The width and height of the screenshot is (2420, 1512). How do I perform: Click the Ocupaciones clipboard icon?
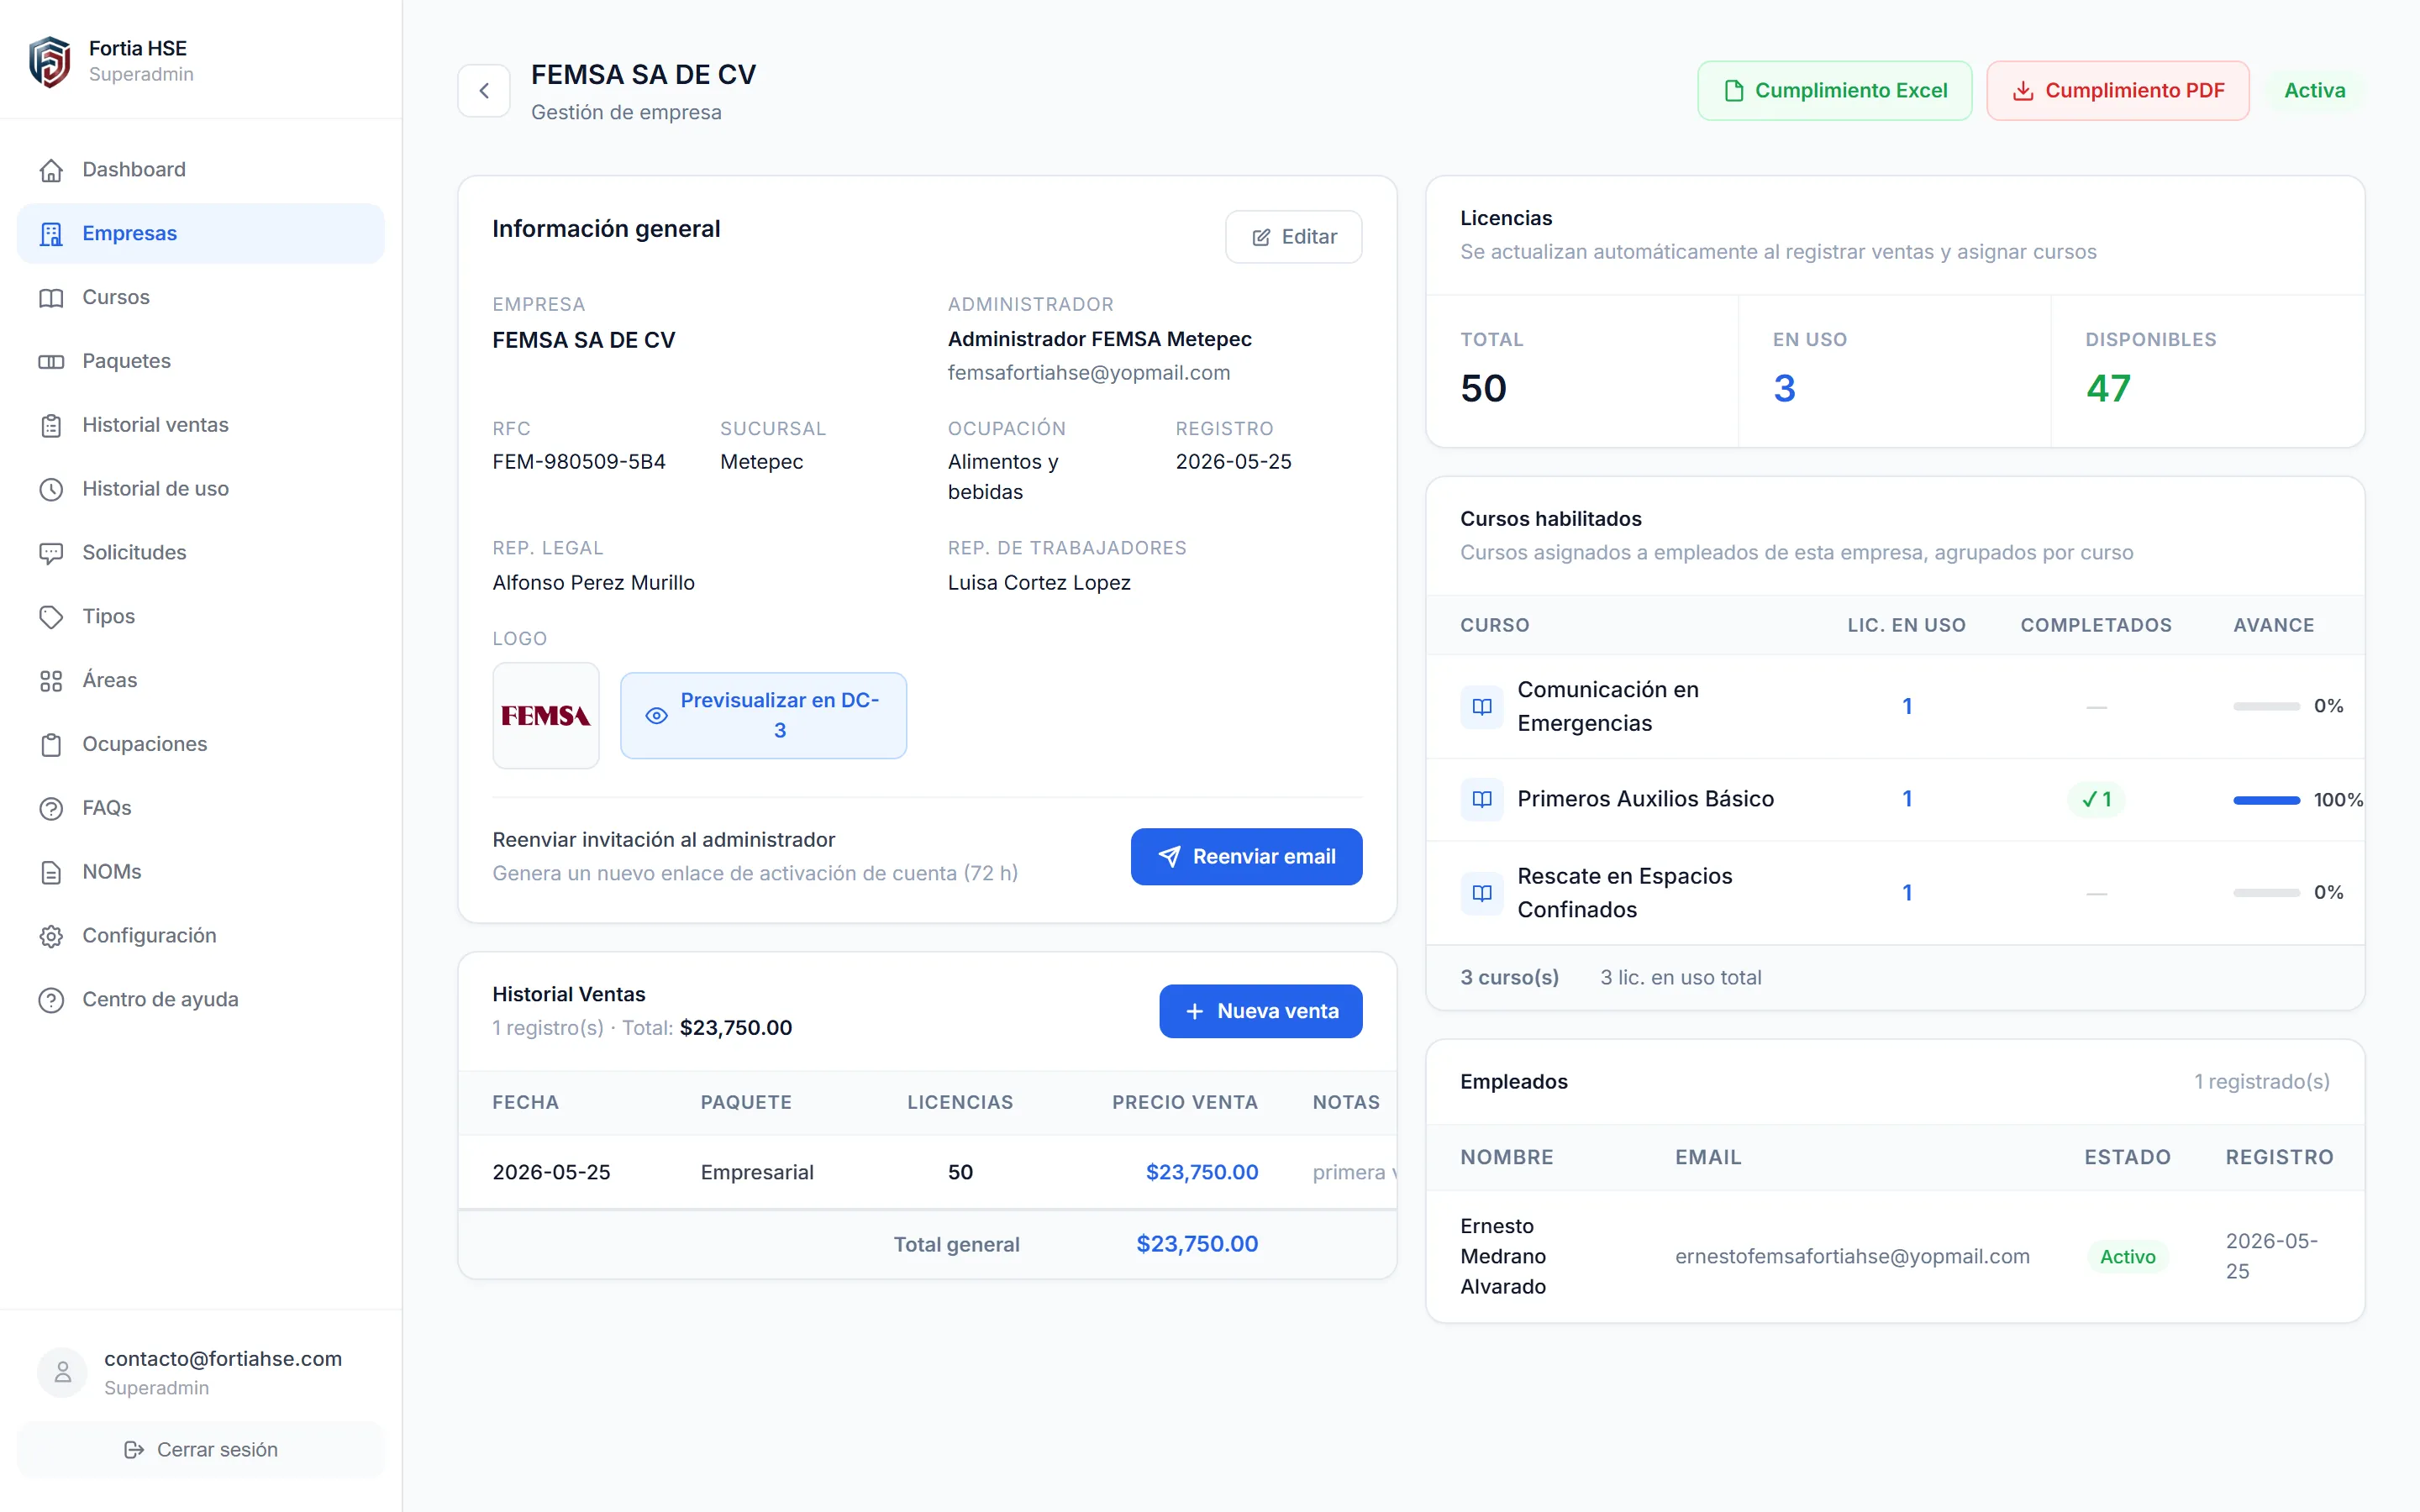coord(51,745)
